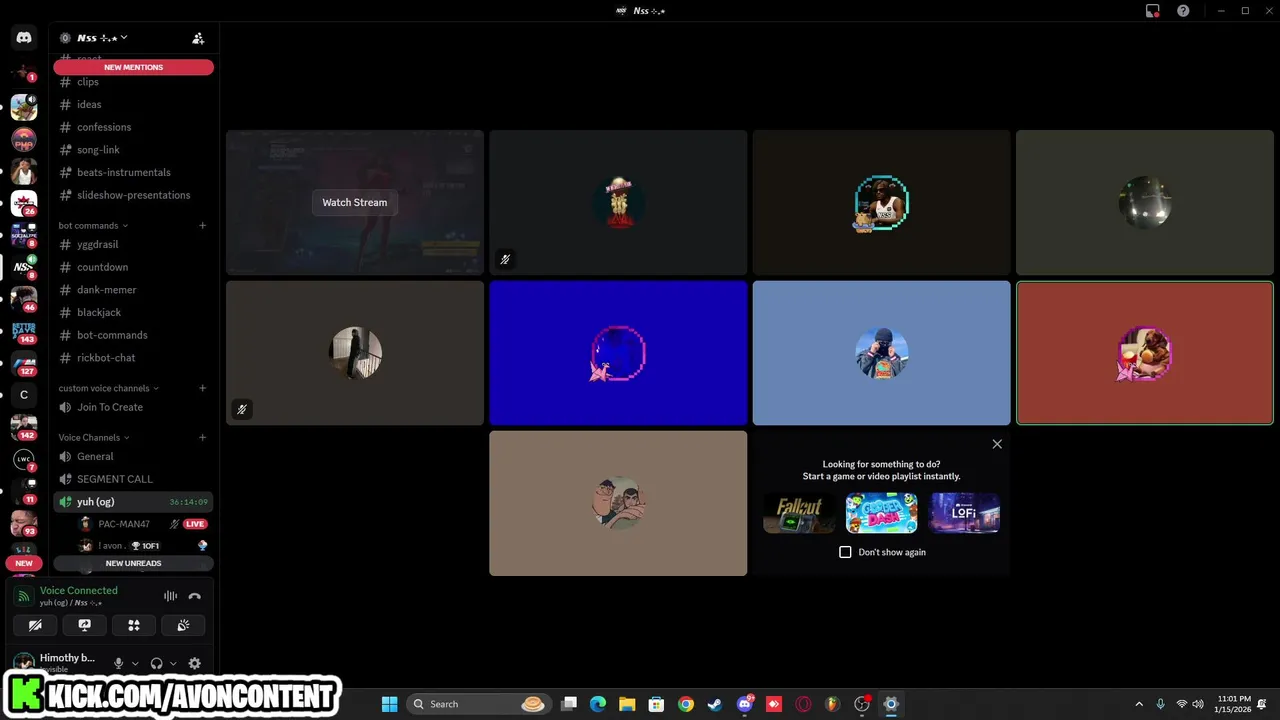Close the activity suggestion popup

(x=997, y=444)
